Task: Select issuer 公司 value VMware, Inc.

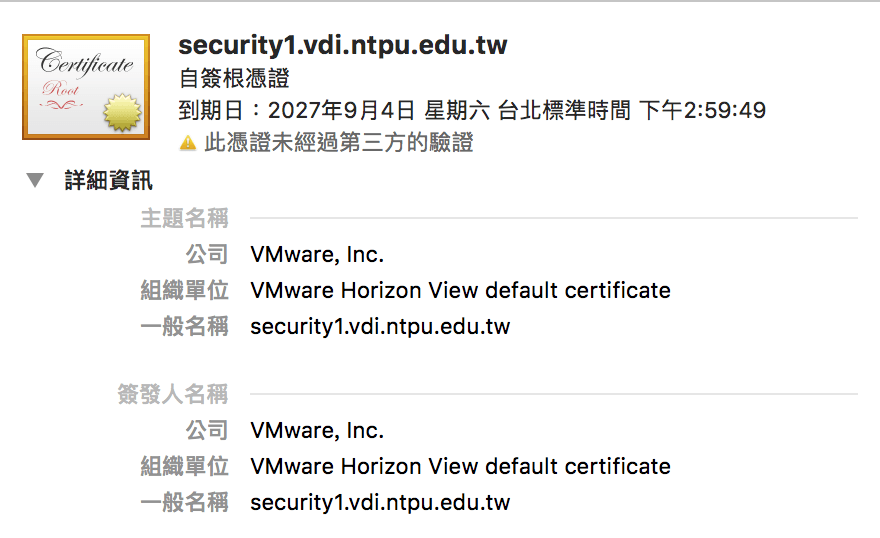Action: (317, 431)
